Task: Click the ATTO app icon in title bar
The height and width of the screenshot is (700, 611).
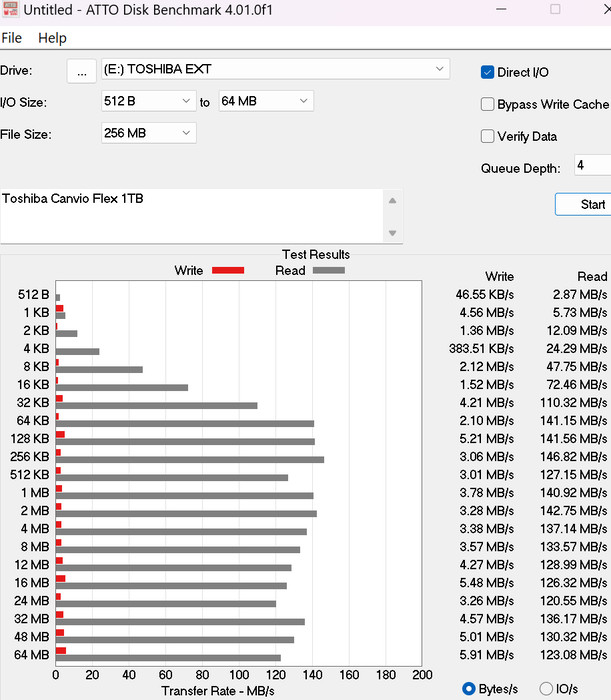Action: [11, 10]
